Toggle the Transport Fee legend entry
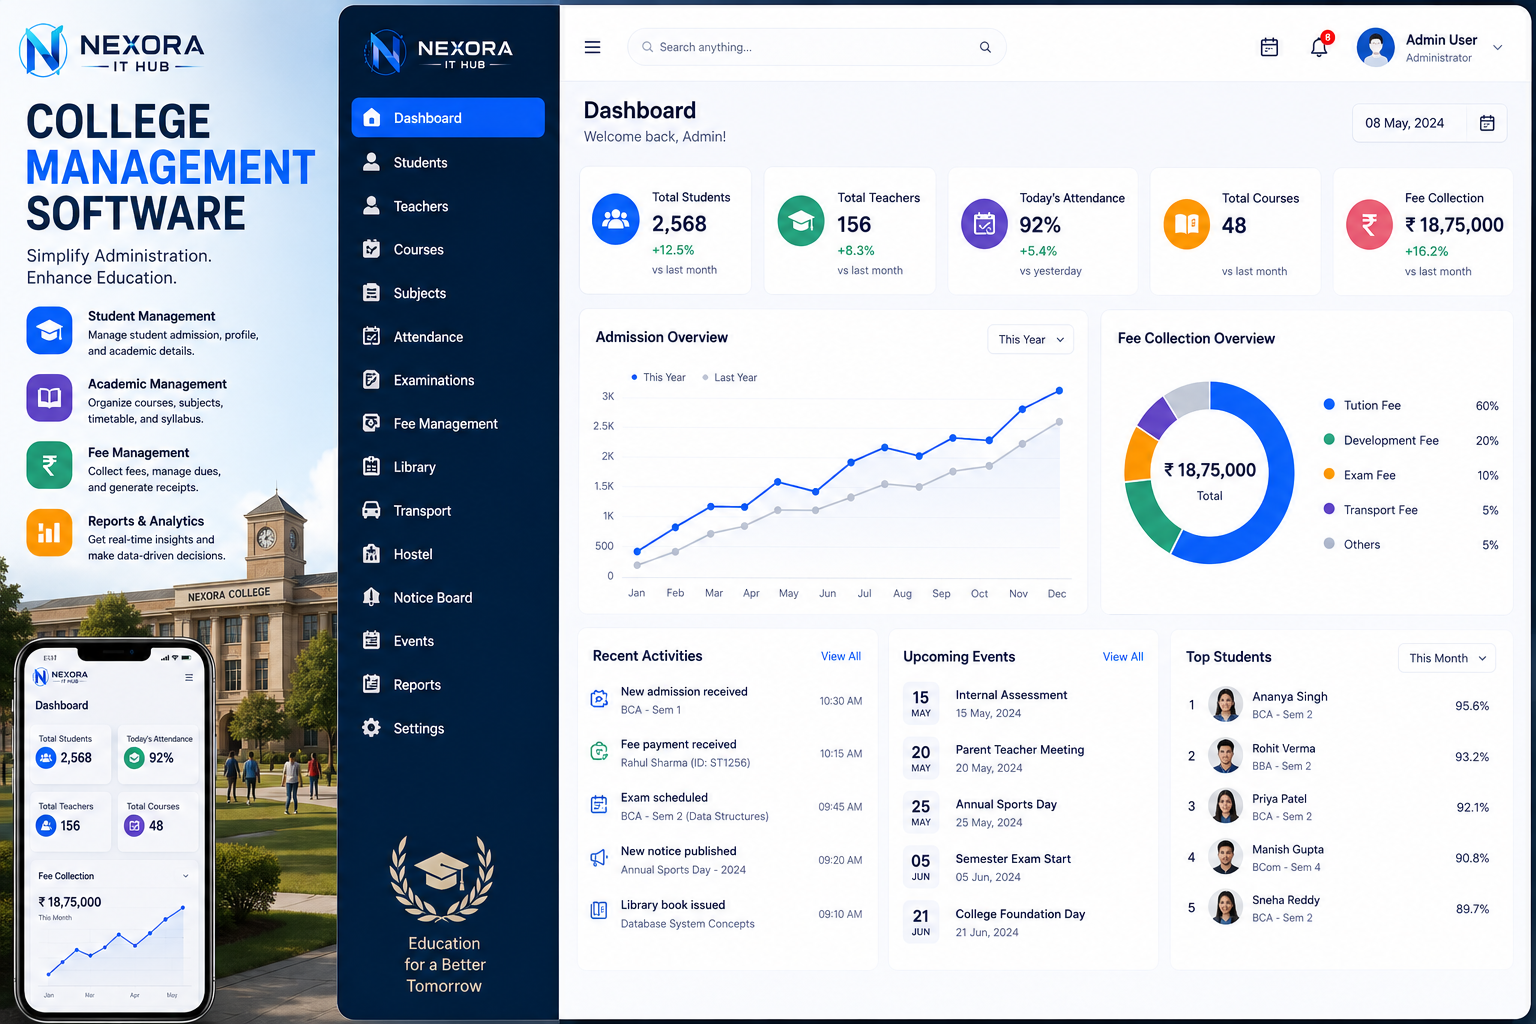Viewport: 1536px width, 1024px height. pos(1410,510)
